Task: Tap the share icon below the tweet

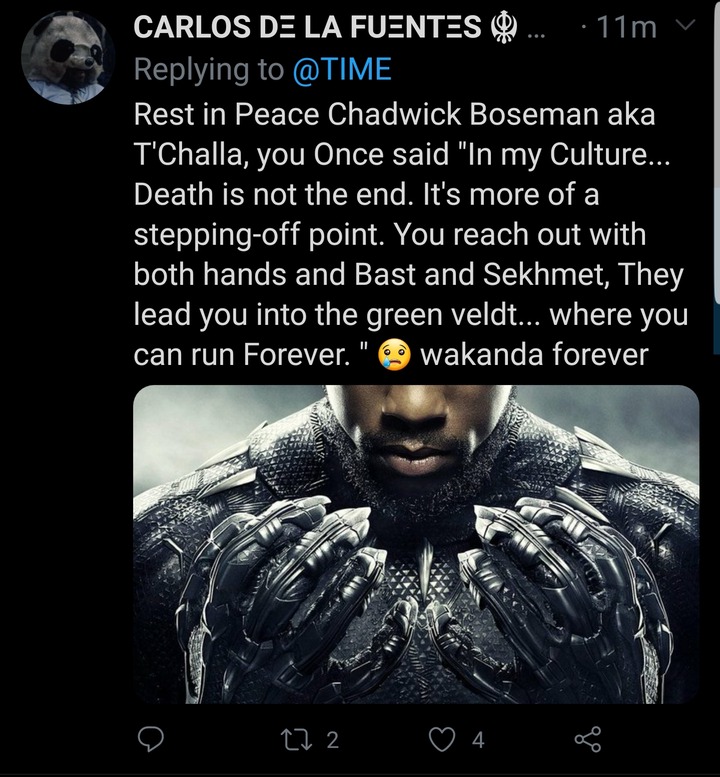Action: pos(588,739)
